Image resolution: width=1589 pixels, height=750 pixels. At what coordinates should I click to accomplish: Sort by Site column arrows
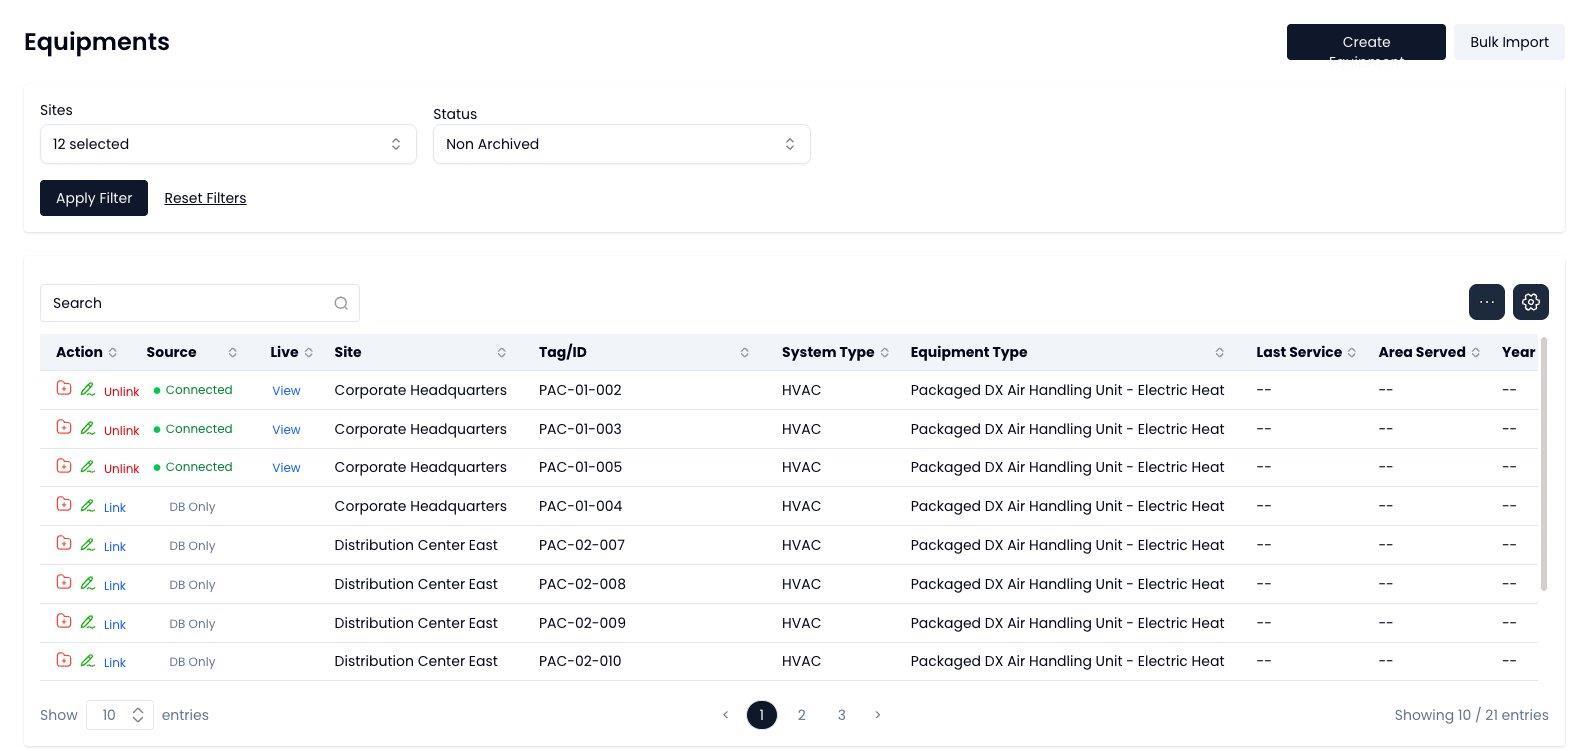click(502, 352)
